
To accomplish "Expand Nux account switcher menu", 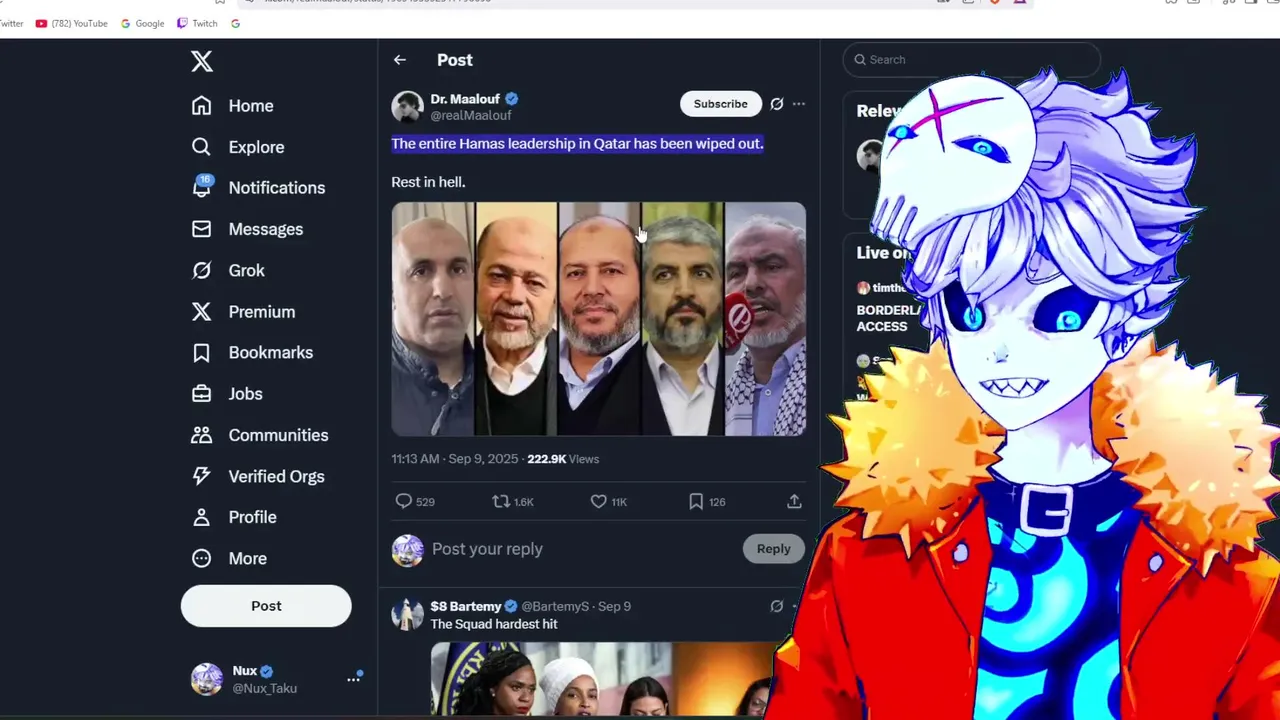I will tap(353, 678).
